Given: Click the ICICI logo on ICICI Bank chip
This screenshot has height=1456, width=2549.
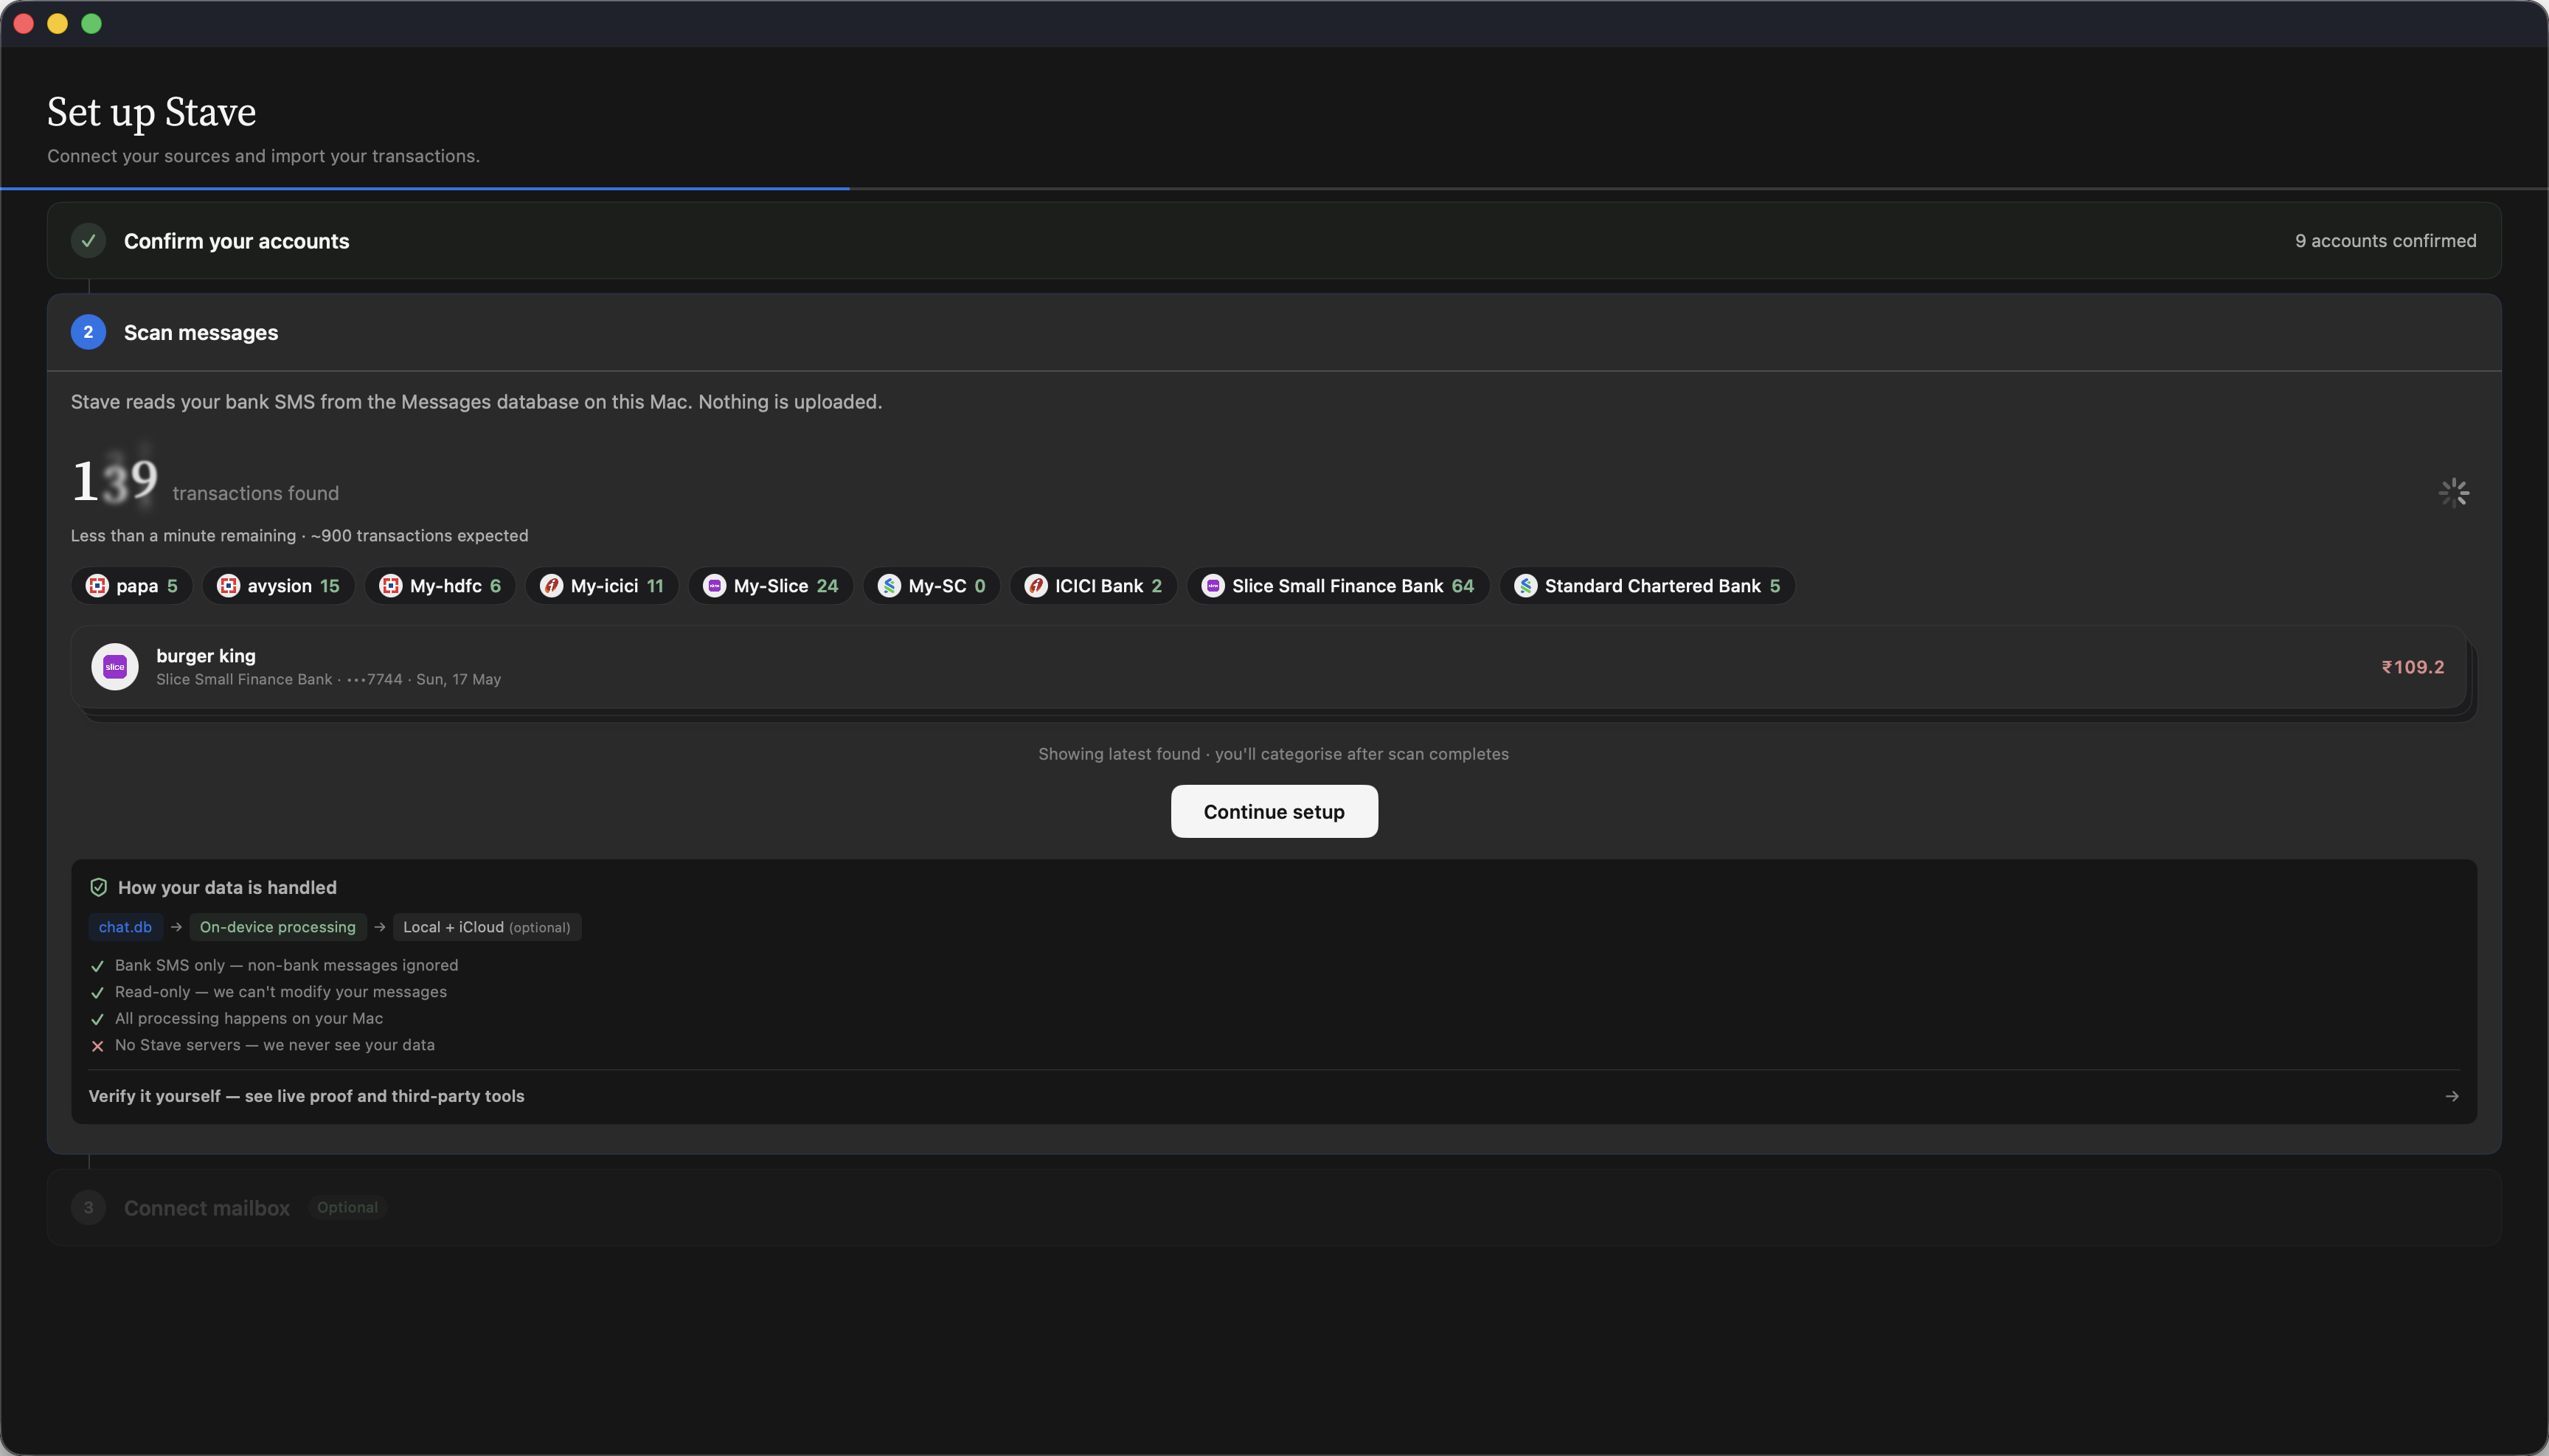Looking at the screenshot, I should [1036, 586].
